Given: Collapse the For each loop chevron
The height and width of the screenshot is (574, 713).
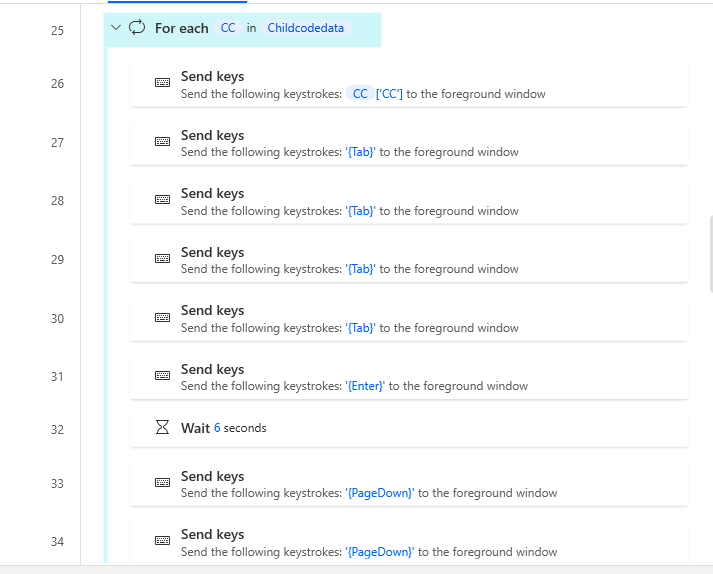Looking at the screenshot, I should 116,28.
